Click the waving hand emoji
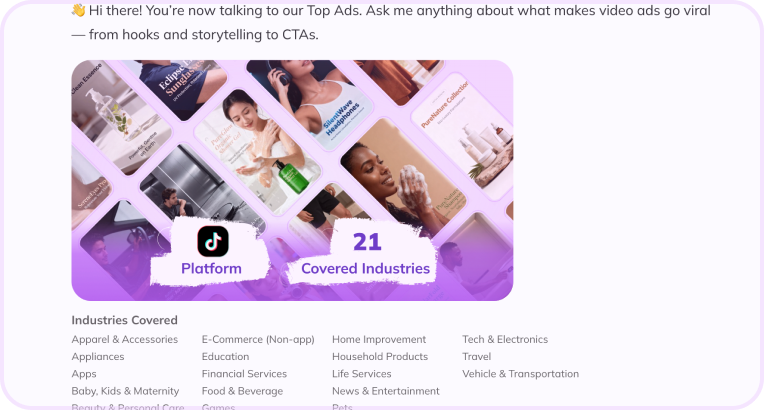 point(78,10)
